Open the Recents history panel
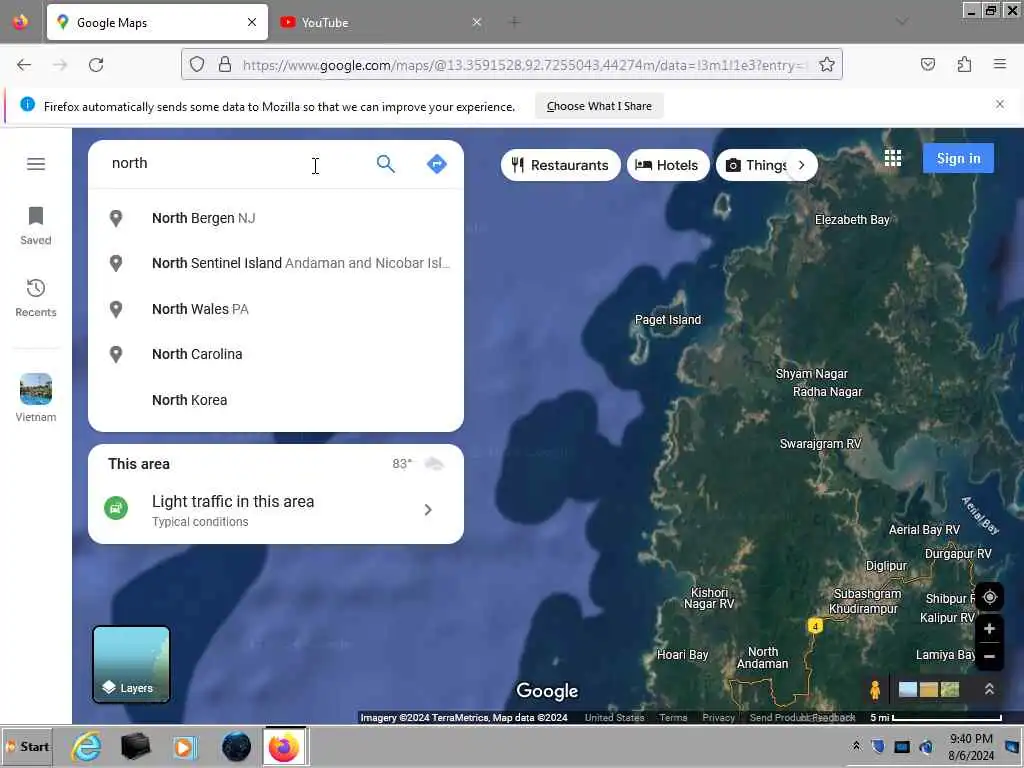 [36, 298]
